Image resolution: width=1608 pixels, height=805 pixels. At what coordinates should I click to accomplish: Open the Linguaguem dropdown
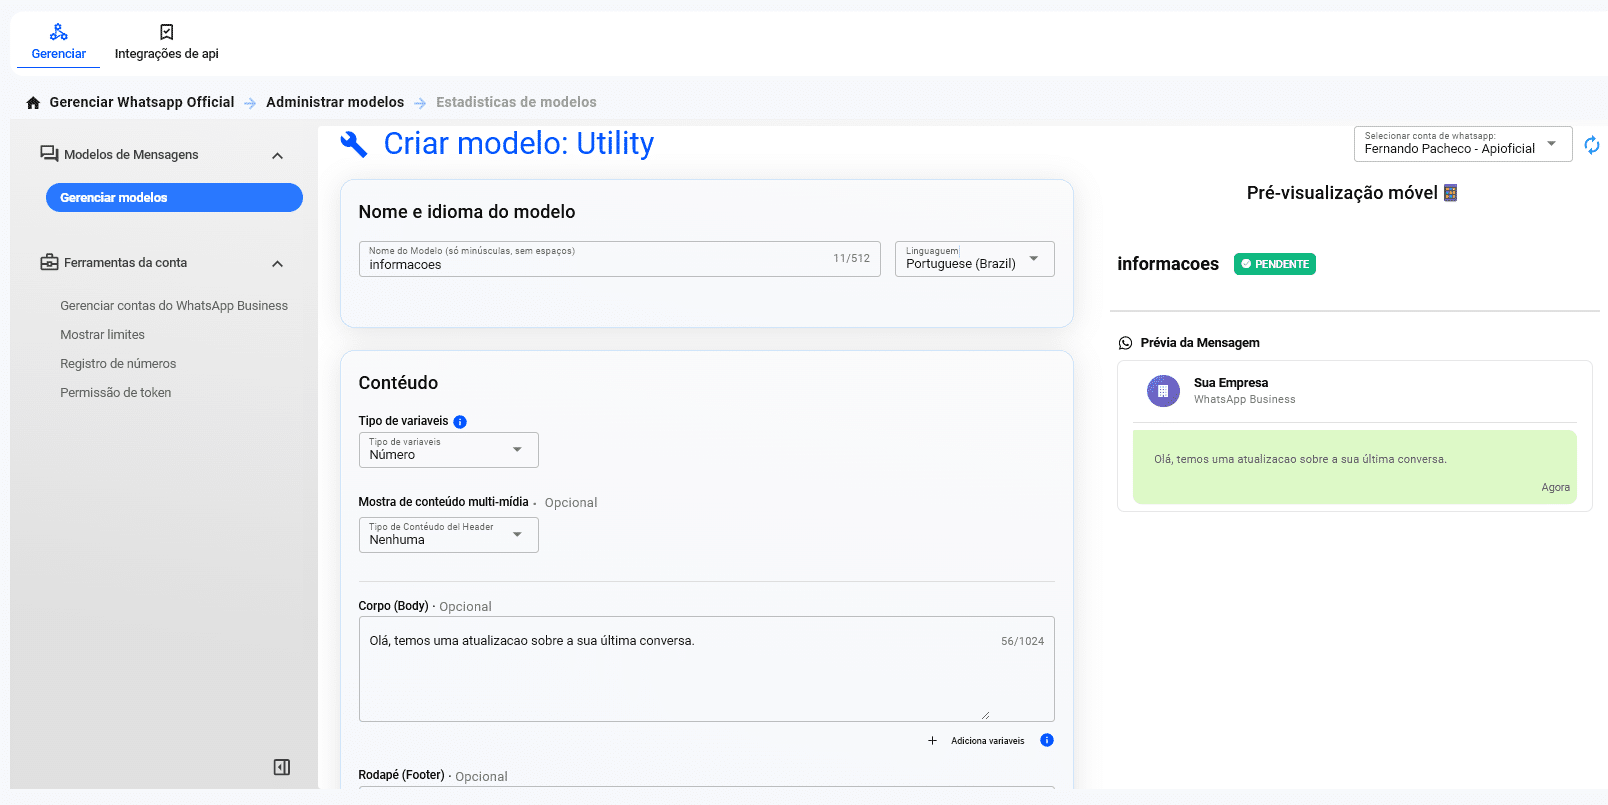click(974, 259)
